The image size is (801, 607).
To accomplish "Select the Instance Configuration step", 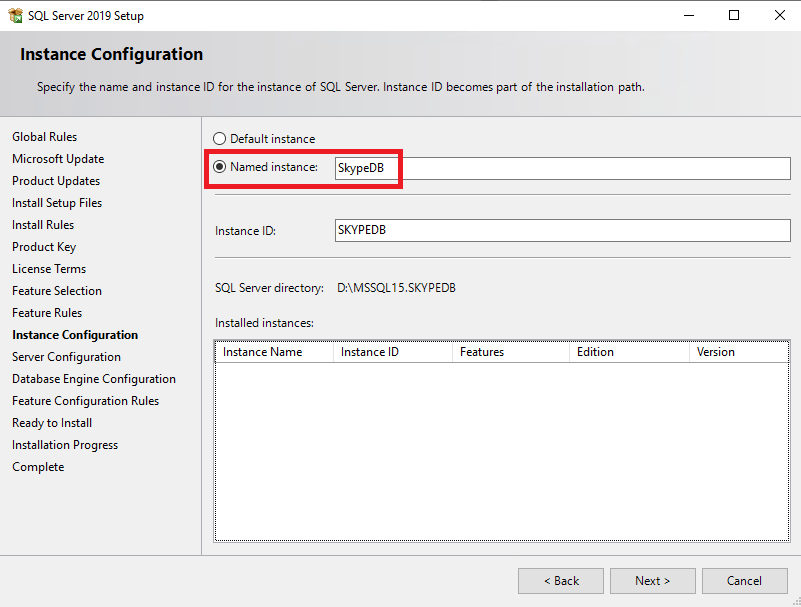I will [75, 335].
